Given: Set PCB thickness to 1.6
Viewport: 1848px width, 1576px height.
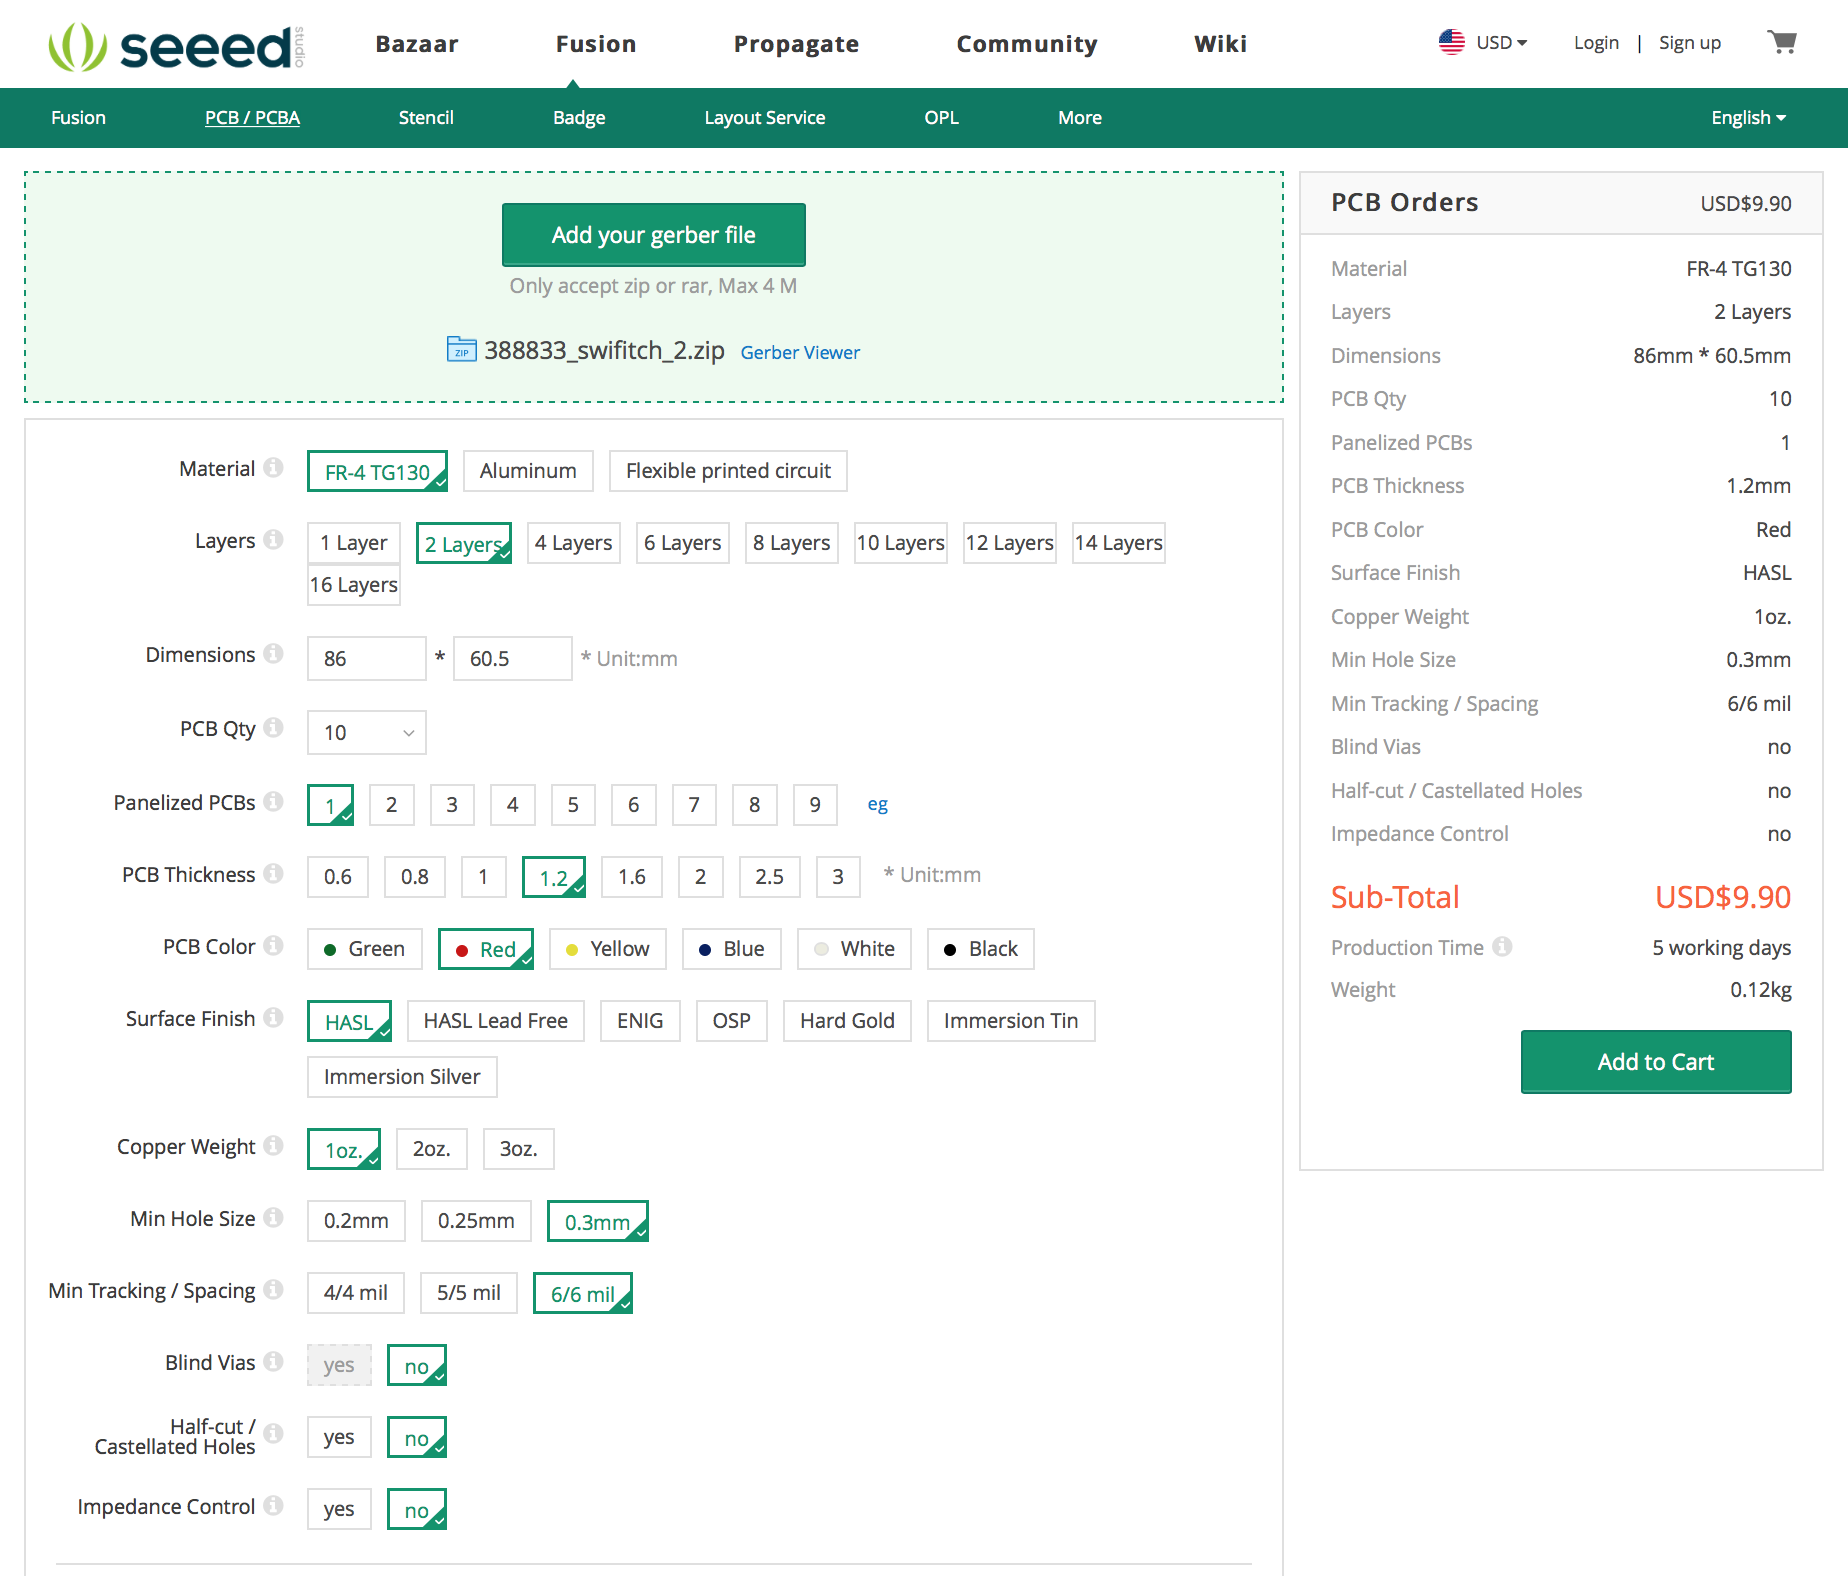Looking at the screenshot, I should [632, 877].
